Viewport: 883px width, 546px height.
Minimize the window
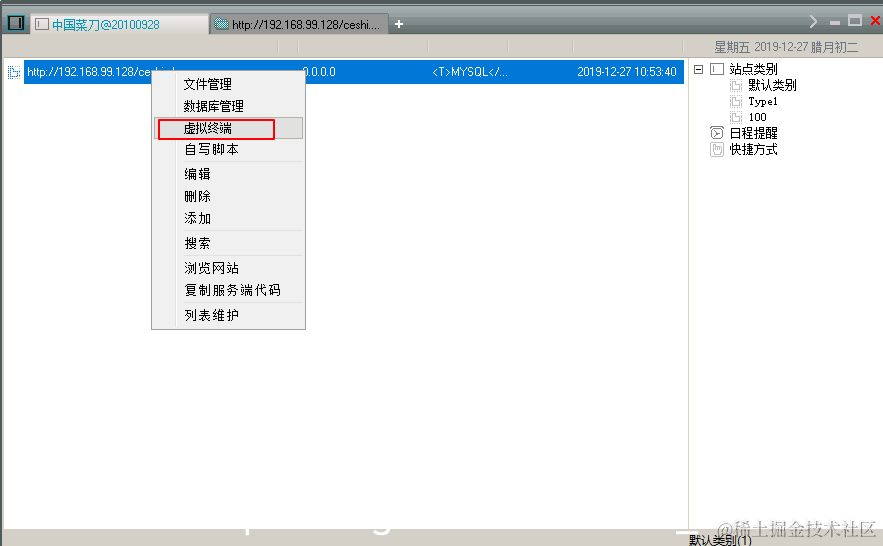click(x=835, y=23)
